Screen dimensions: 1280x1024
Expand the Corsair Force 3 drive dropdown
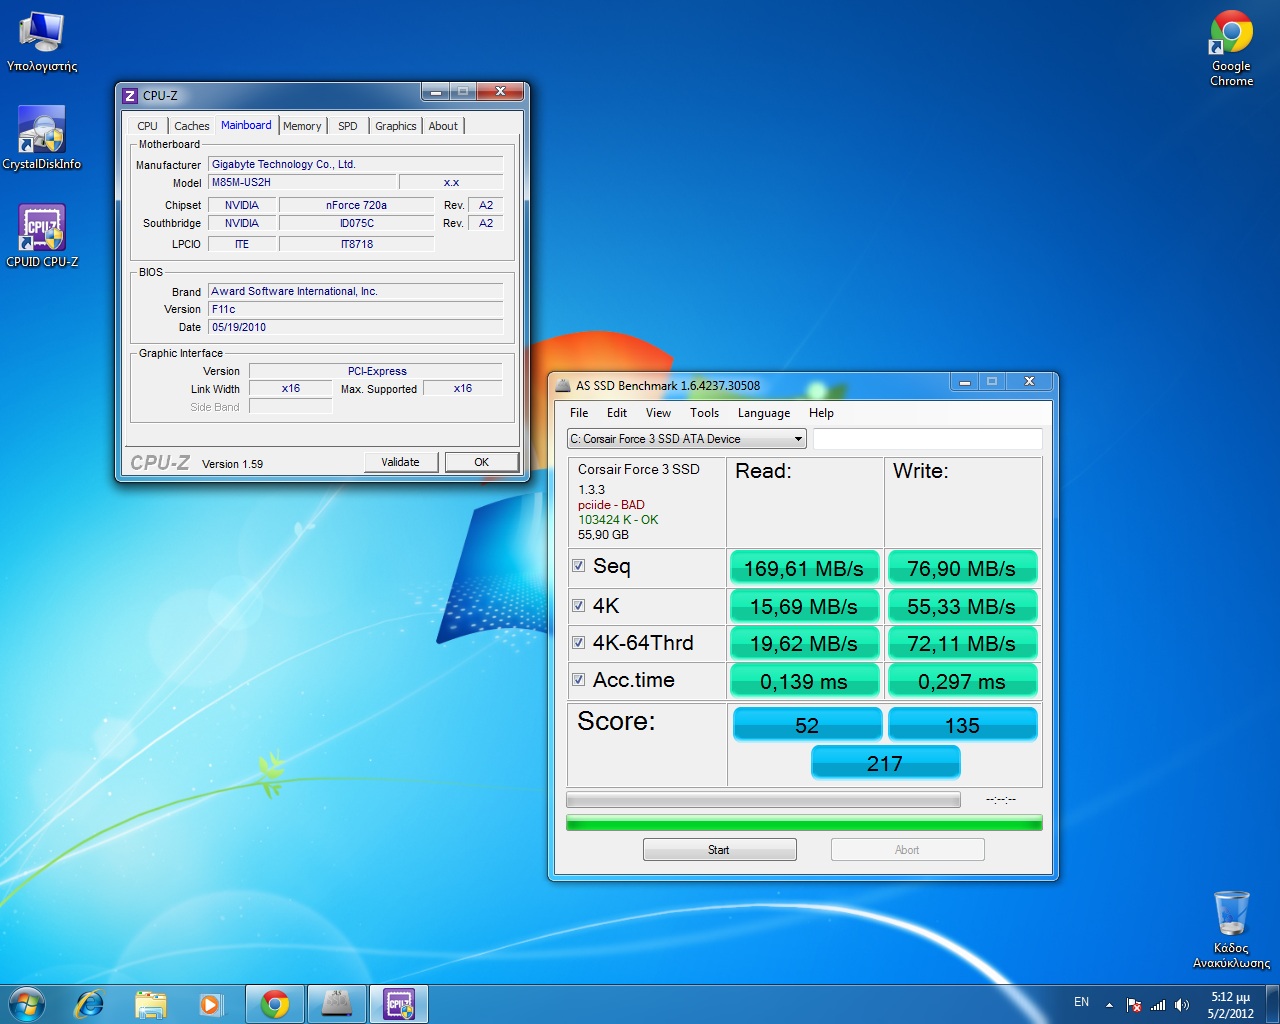point(798,439)
